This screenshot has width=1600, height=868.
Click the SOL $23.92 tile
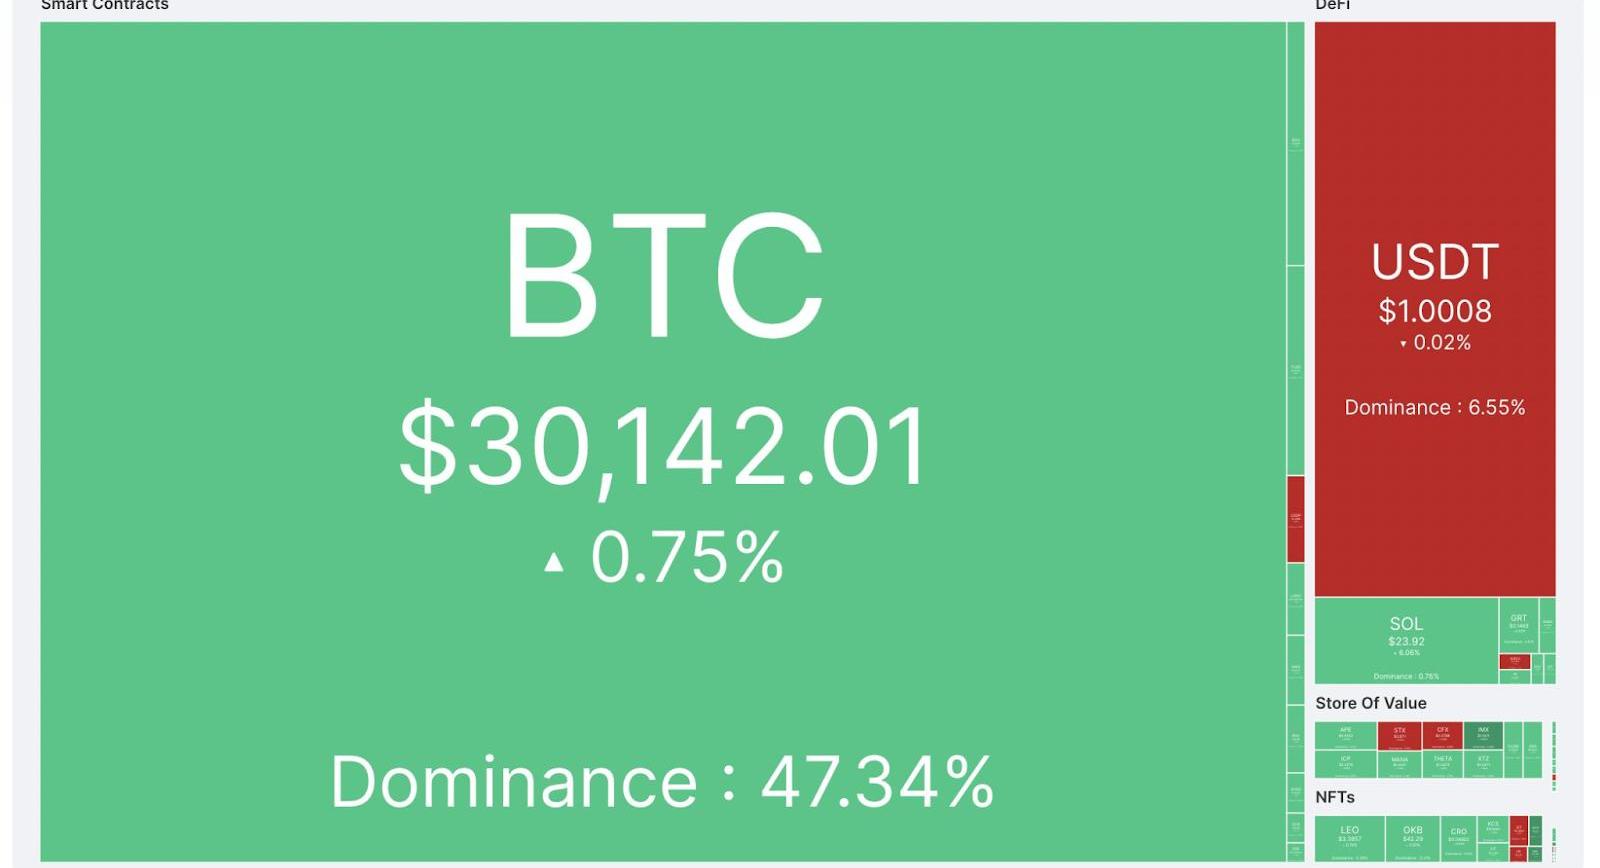pos(1406,641)
